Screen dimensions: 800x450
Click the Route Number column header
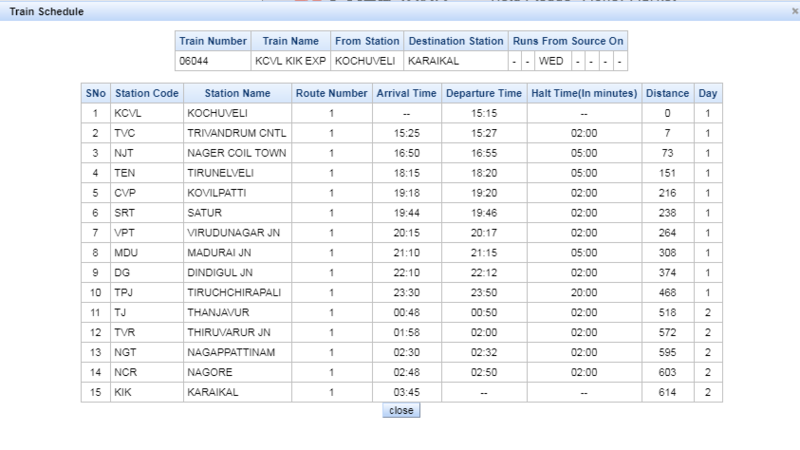(x=331, y=93)
